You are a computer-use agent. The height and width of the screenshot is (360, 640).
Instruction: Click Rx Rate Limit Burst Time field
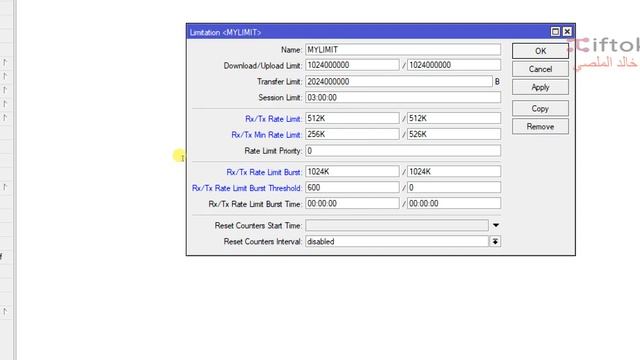click(x=352, y=204)
